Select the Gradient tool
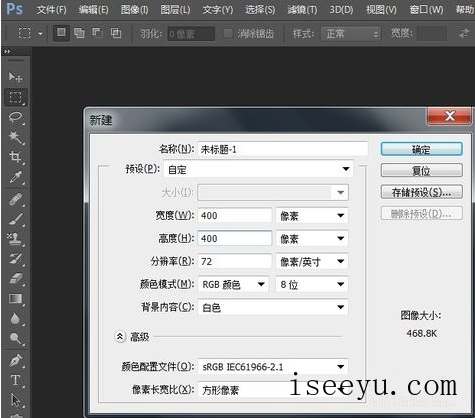Screen dimensions: 475x418 [x=15, y=299]
